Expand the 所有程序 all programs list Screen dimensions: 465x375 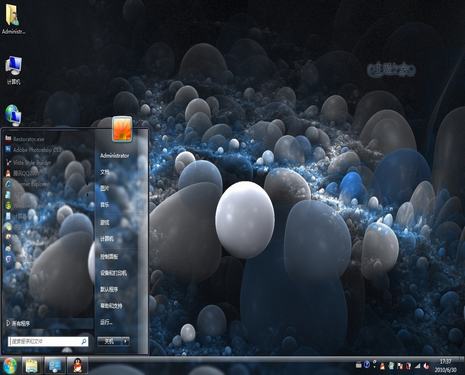pos(19,323)
